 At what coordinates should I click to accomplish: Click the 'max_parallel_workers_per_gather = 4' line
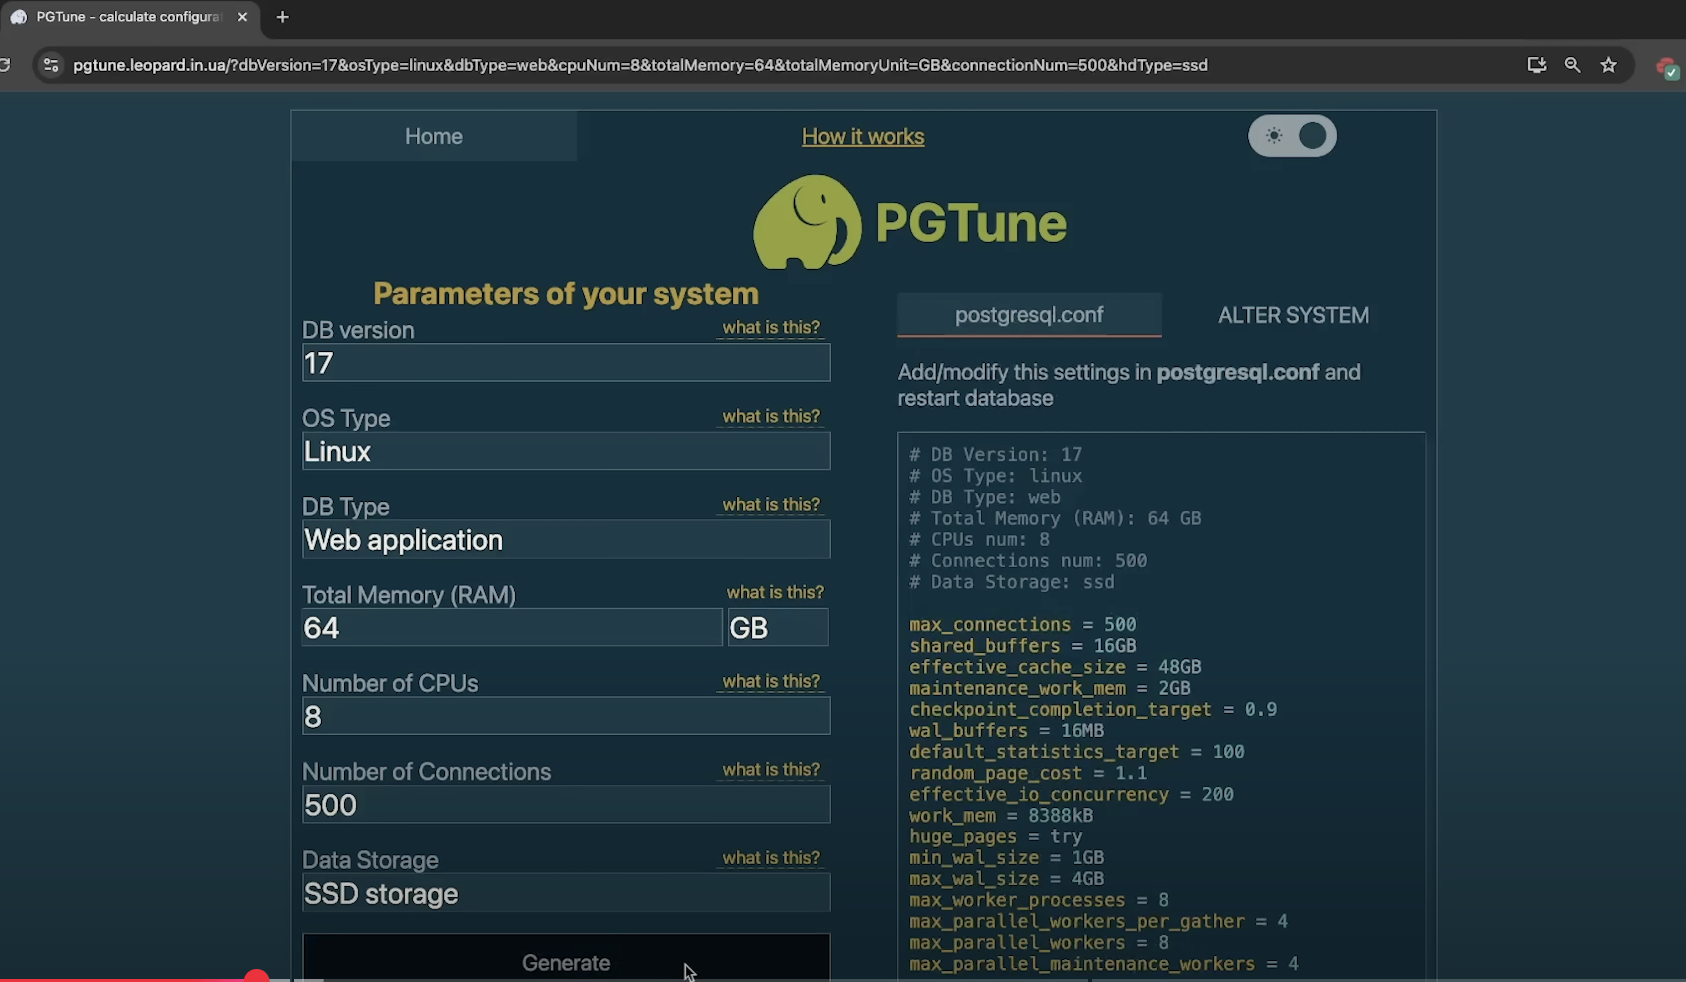pyautogui.click(x=1098, y=921)
